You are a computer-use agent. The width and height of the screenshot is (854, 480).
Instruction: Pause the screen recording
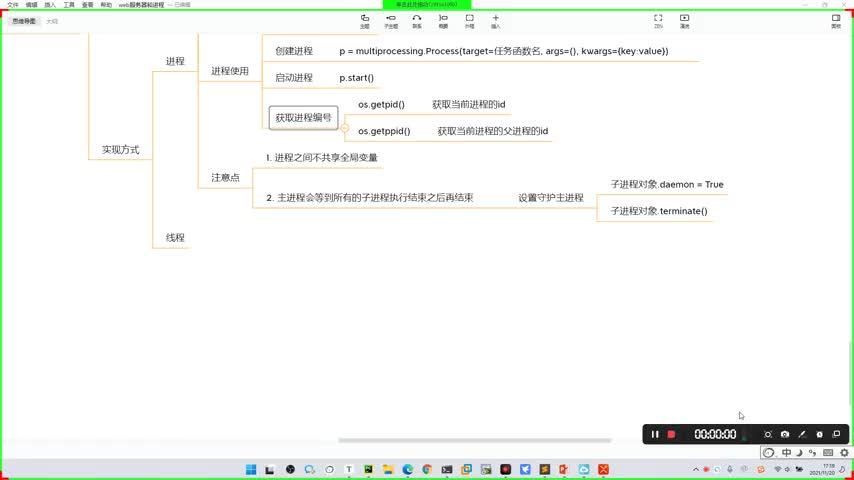655,434
